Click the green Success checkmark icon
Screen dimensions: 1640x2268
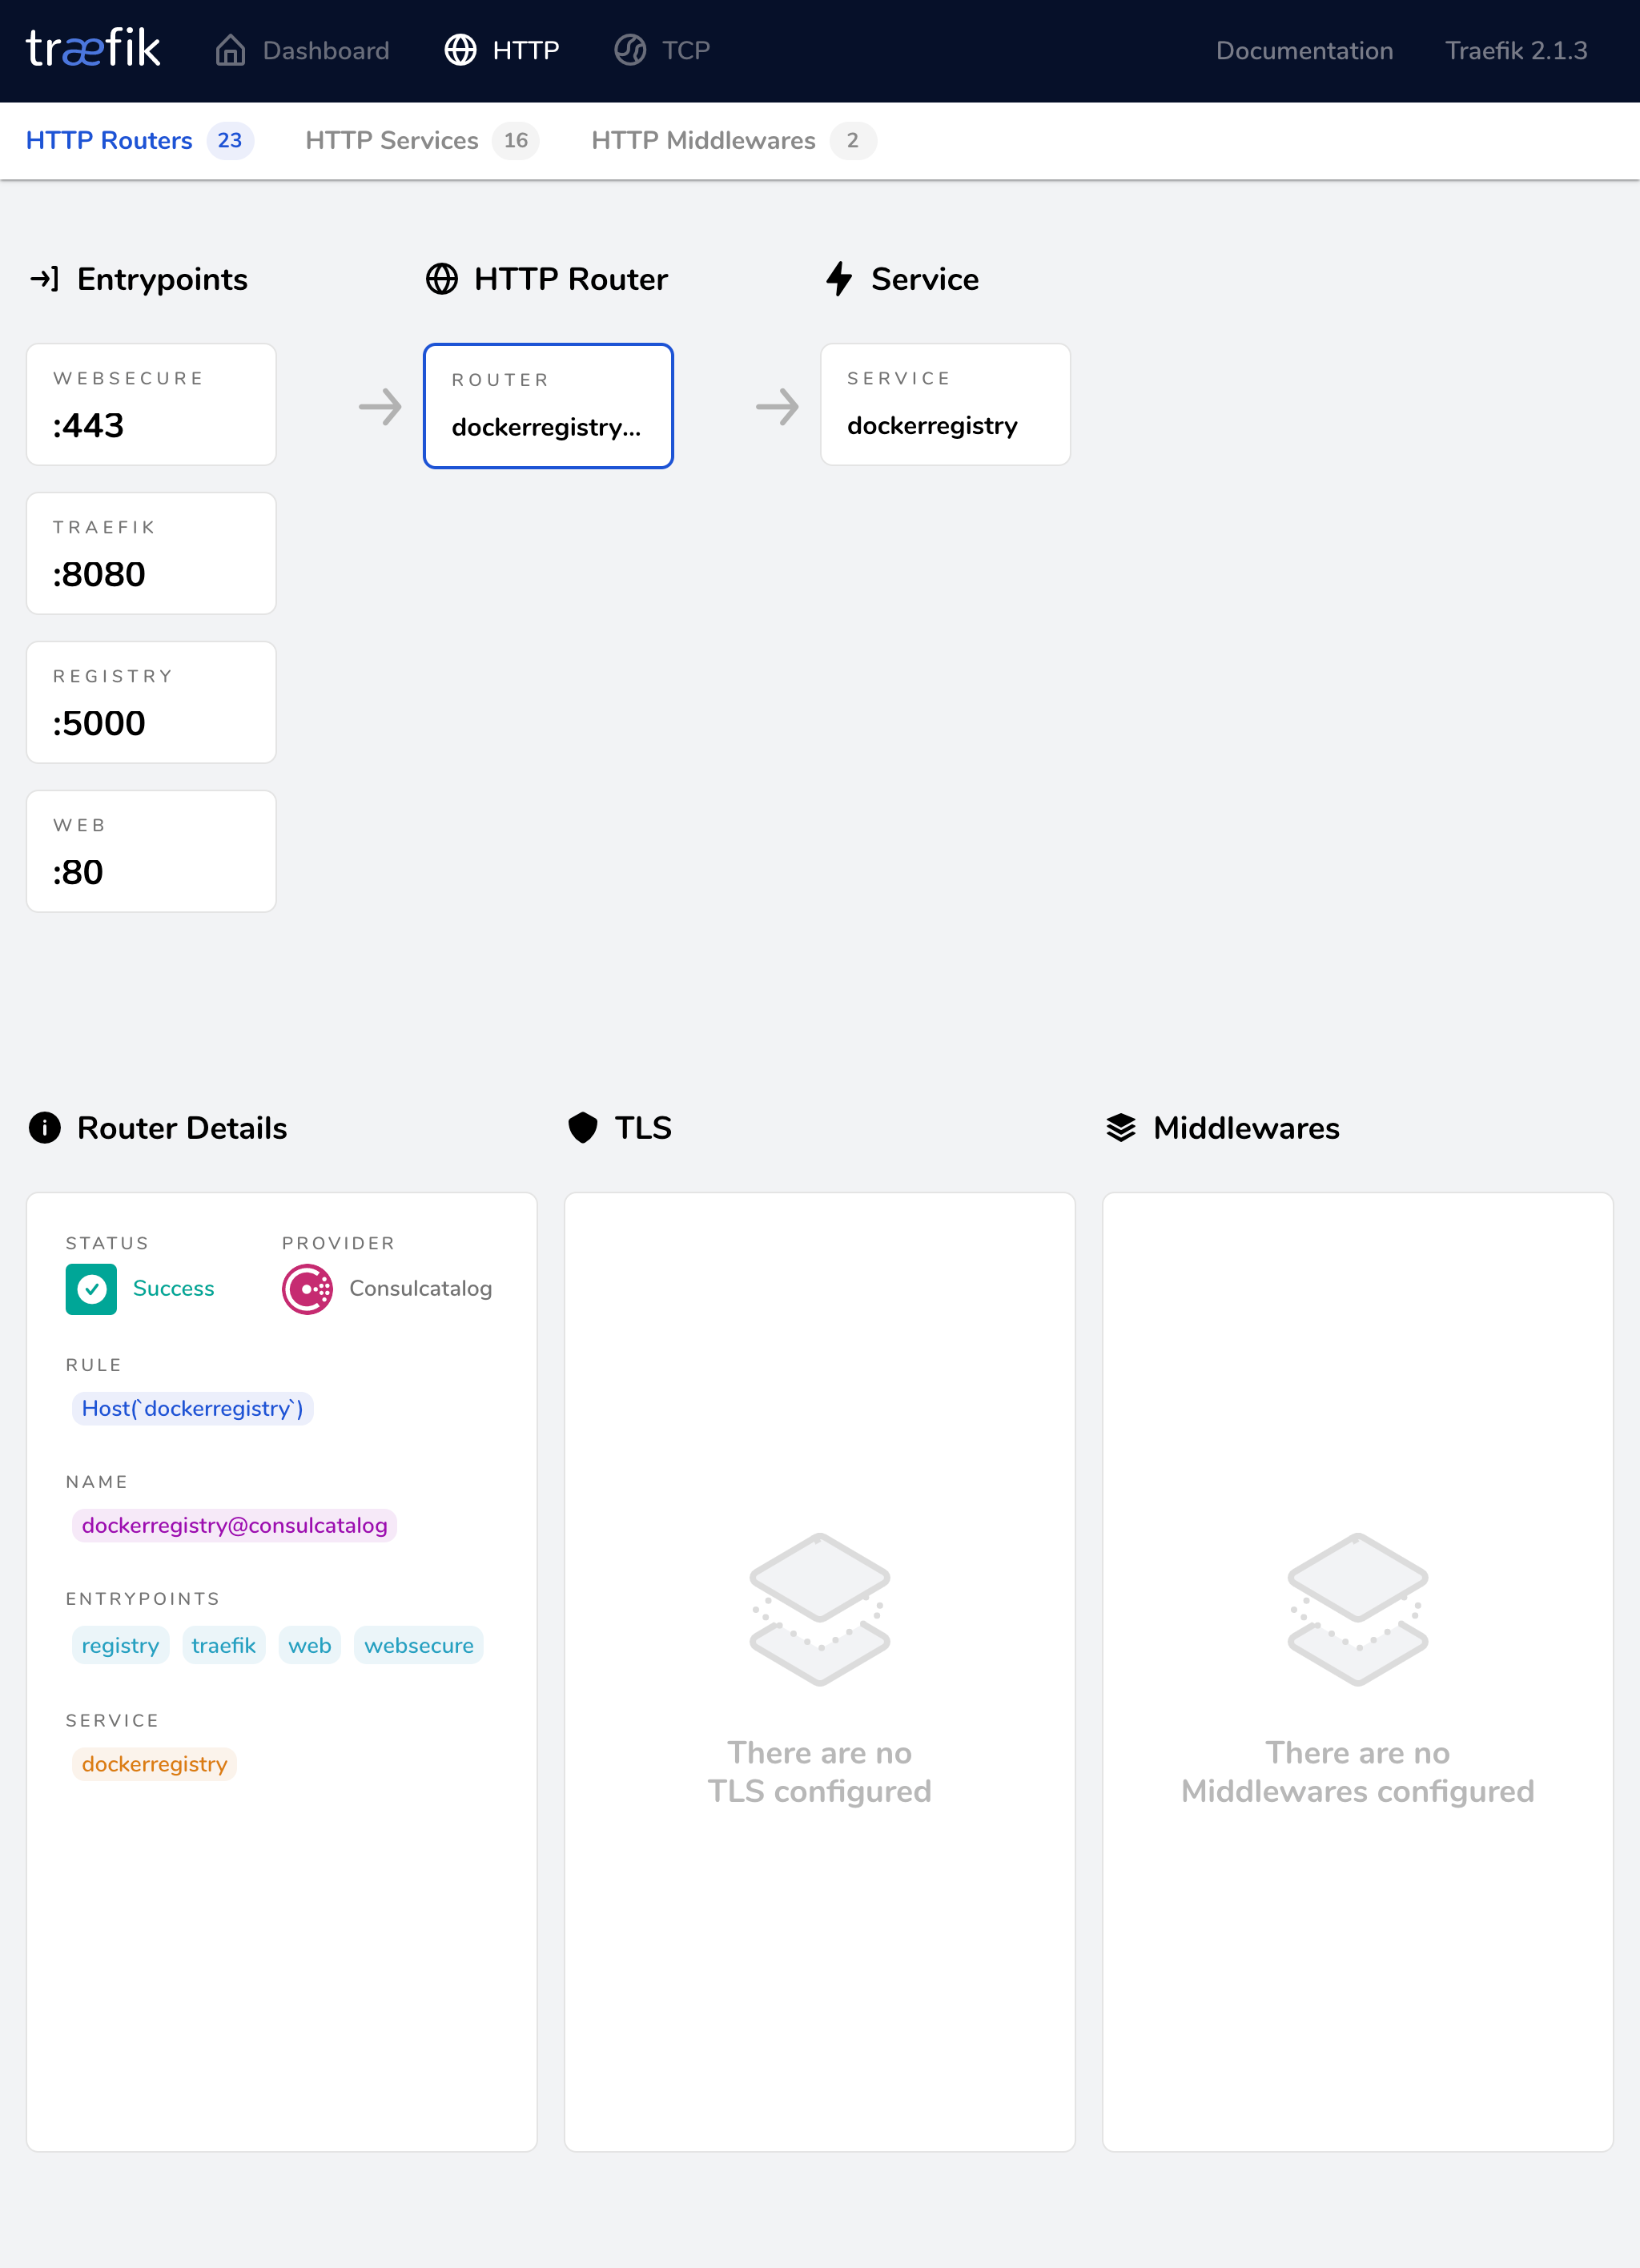pyautogui.click(x=91, y=1289)
